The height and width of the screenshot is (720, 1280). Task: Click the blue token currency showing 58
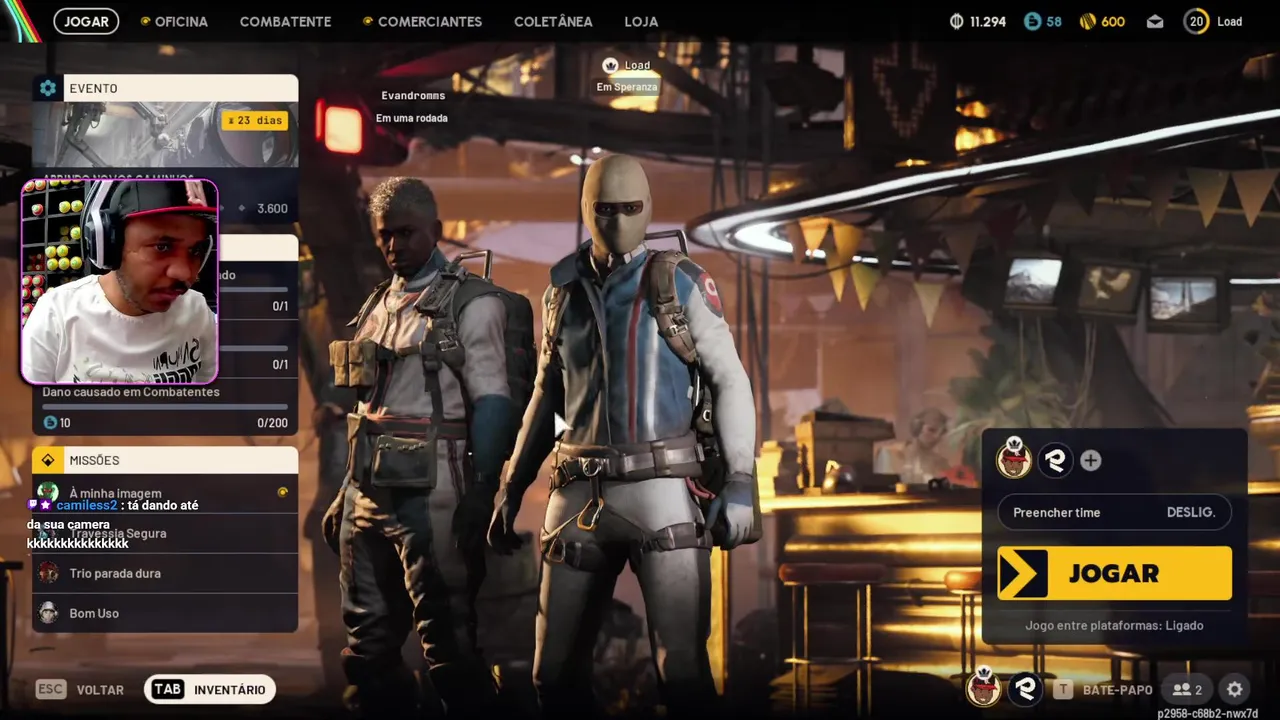pyautogui.click(x=1043, y=21)
